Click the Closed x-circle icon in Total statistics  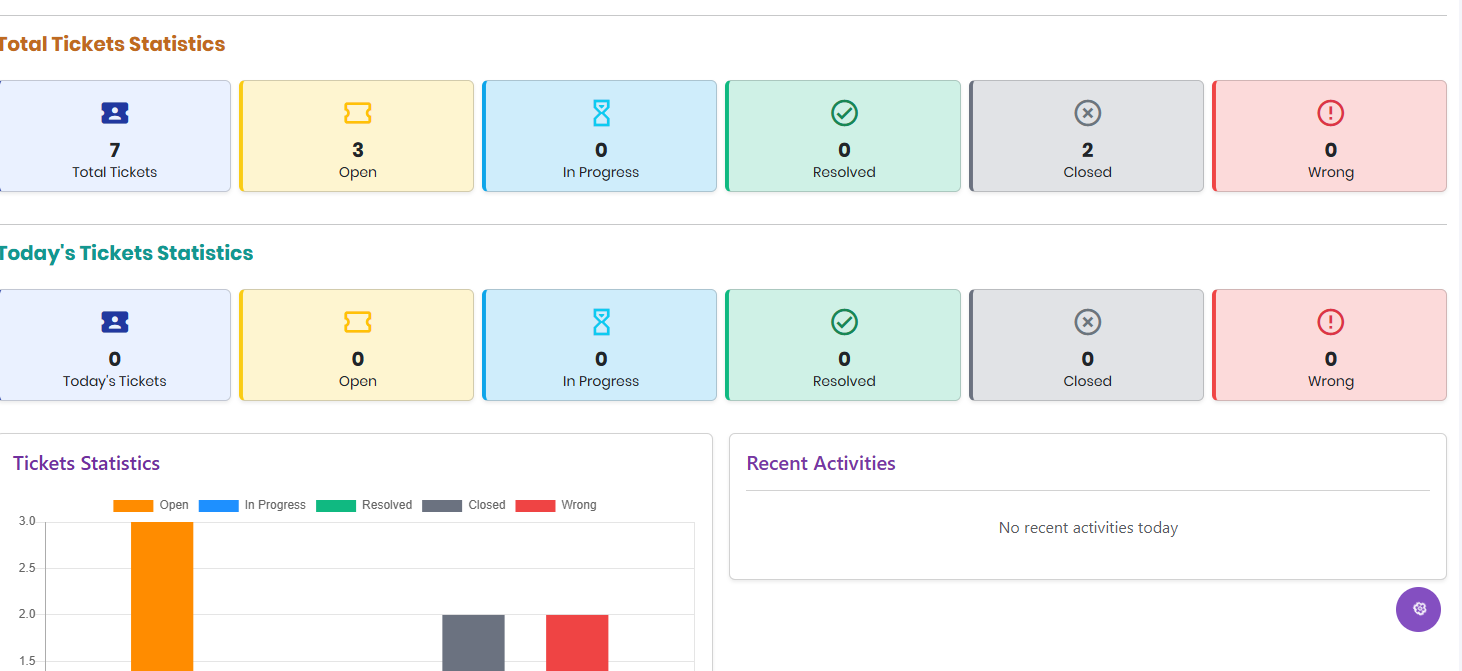[x=1088, y=113]
